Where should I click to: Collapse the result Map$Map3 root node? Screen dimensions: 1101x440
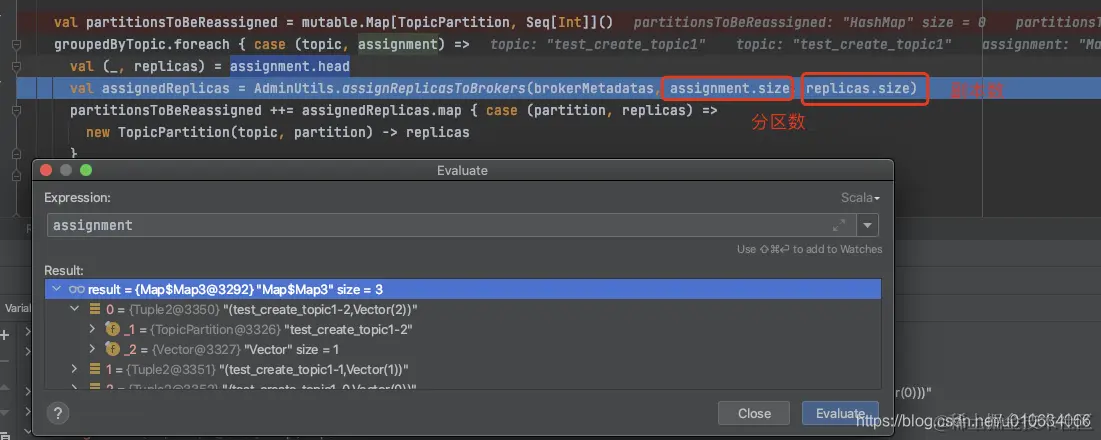coord(57,289)
